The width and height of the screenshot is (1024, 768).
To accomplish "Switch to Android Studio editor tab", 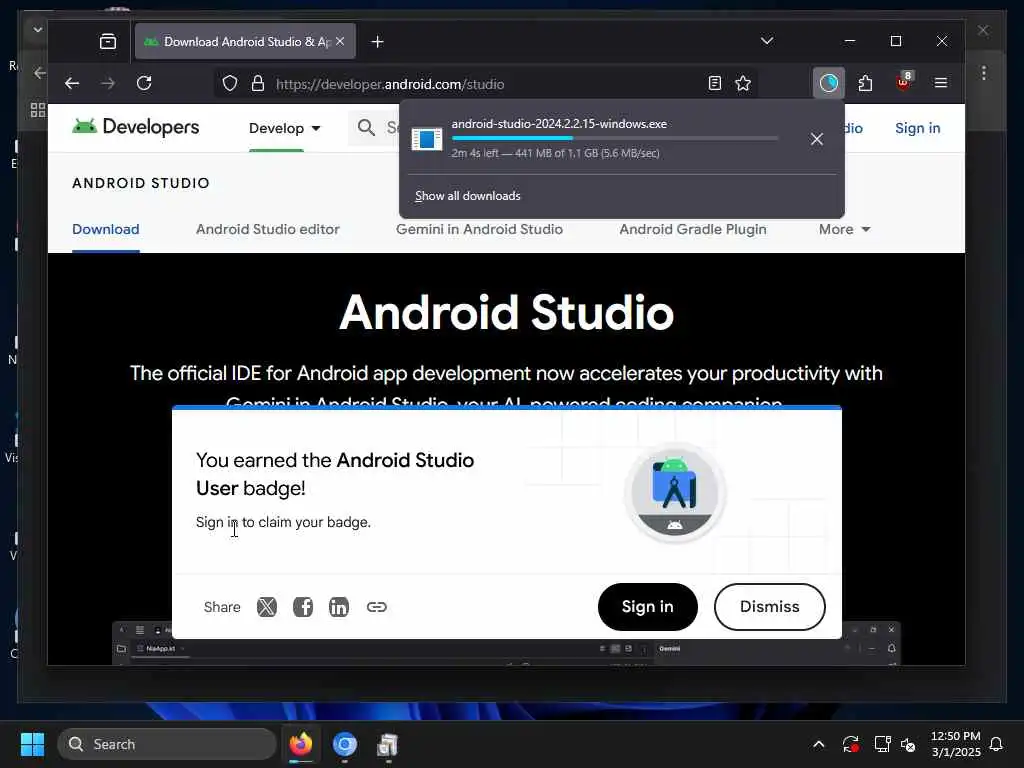I will click(268, 229).
